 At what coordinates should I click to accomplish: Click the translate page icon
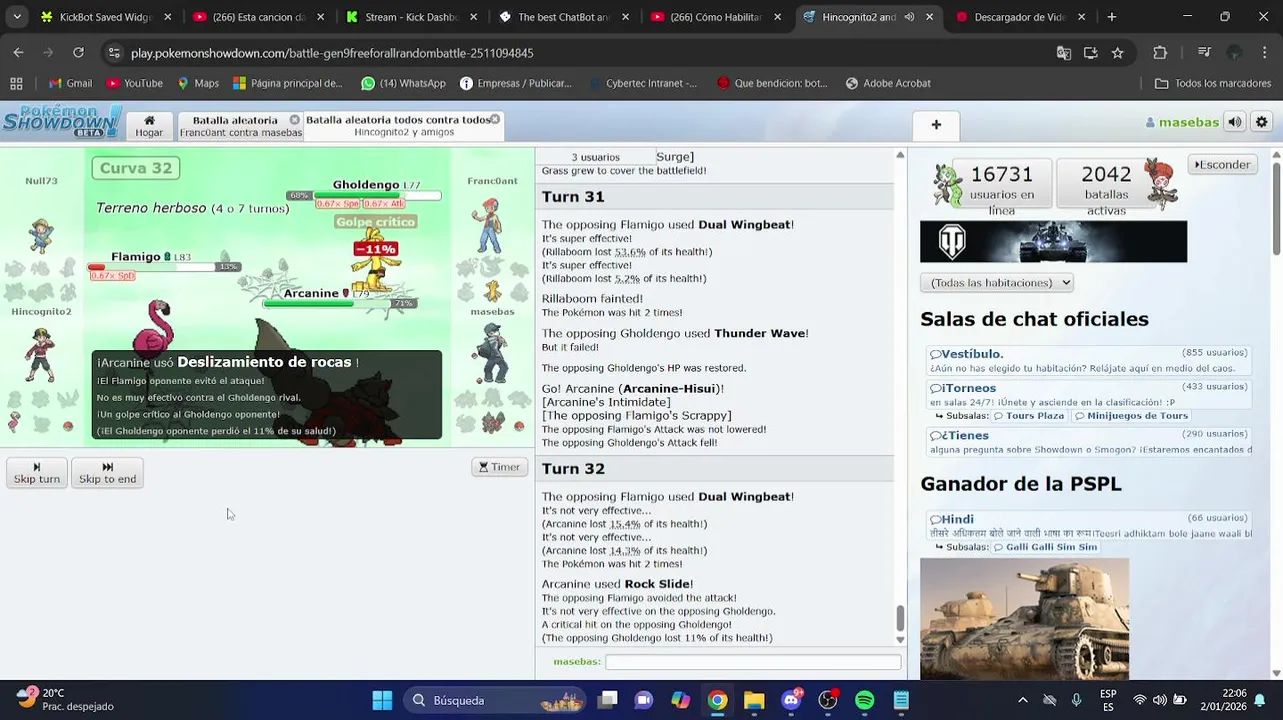[x=1064, y=53]
